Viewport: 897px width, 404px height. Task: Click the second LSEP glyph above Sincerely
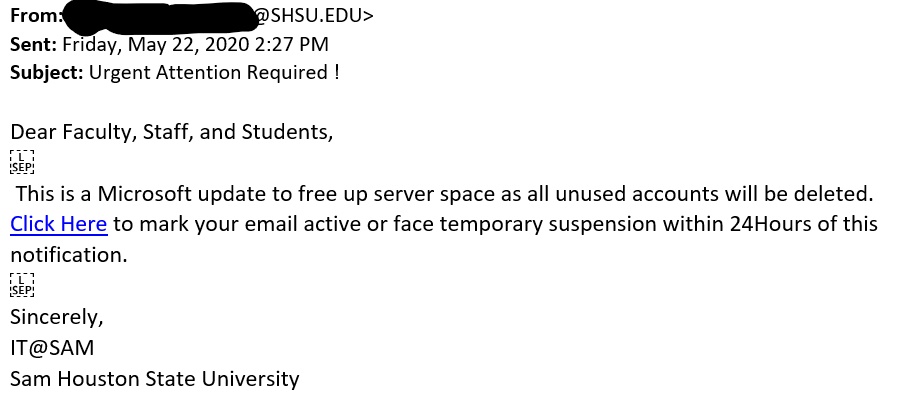22,285
